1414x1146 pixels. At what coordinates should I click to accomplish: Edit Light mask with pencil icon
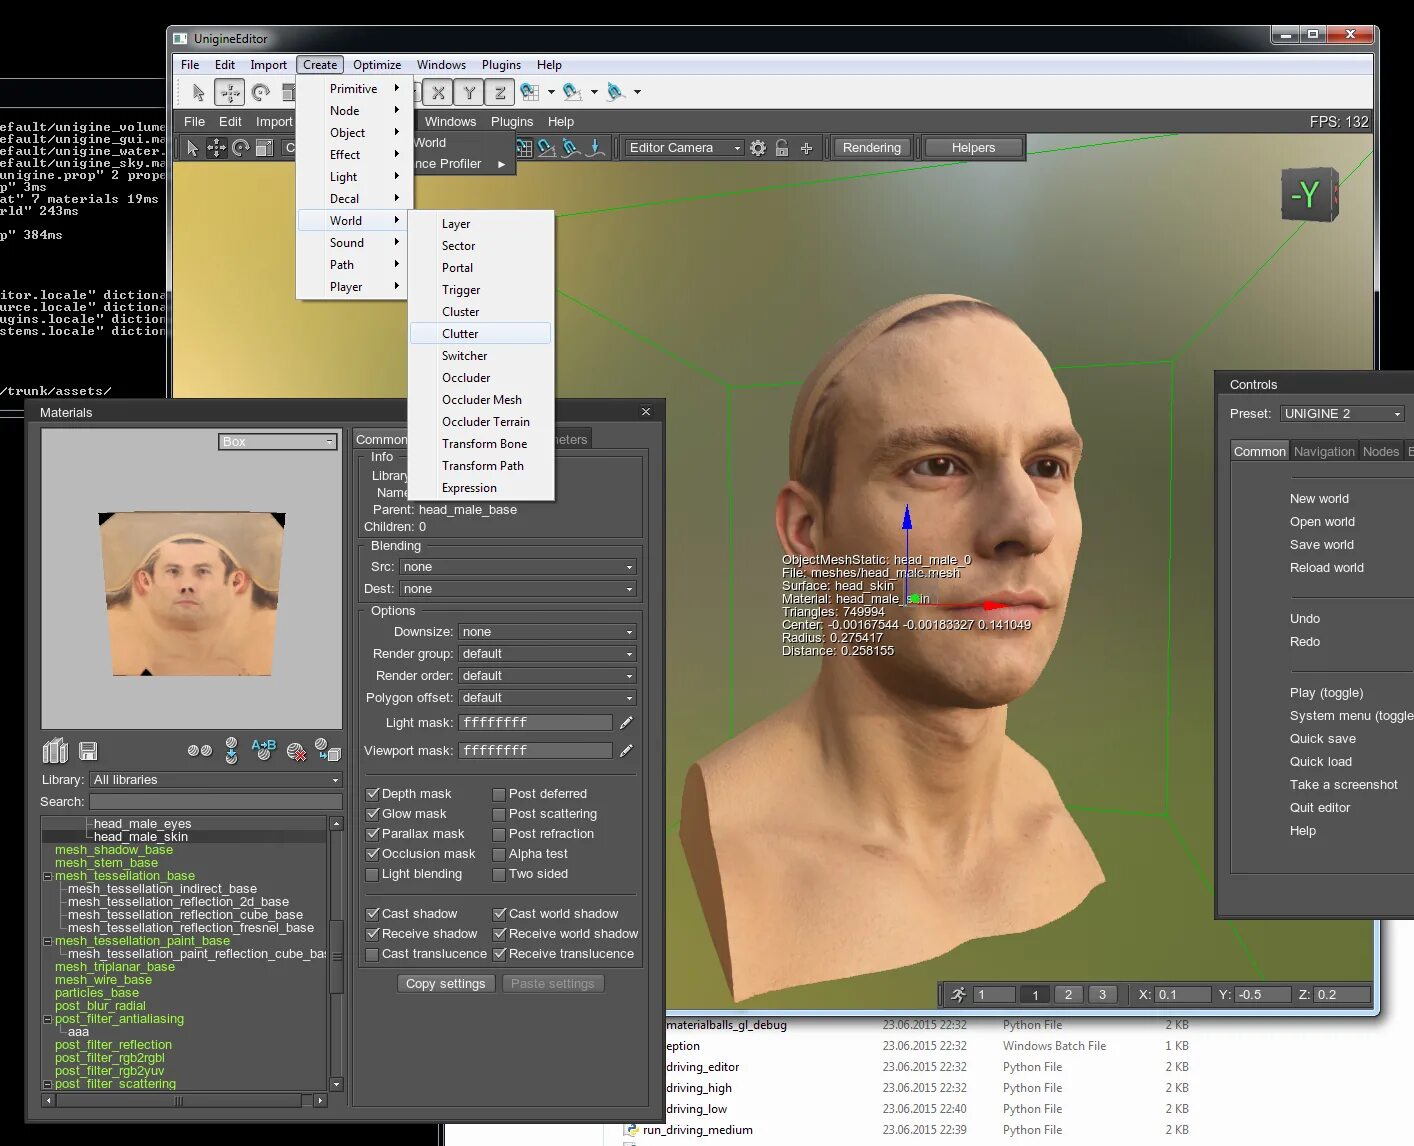pyautogui.click(x=626, y=723)
